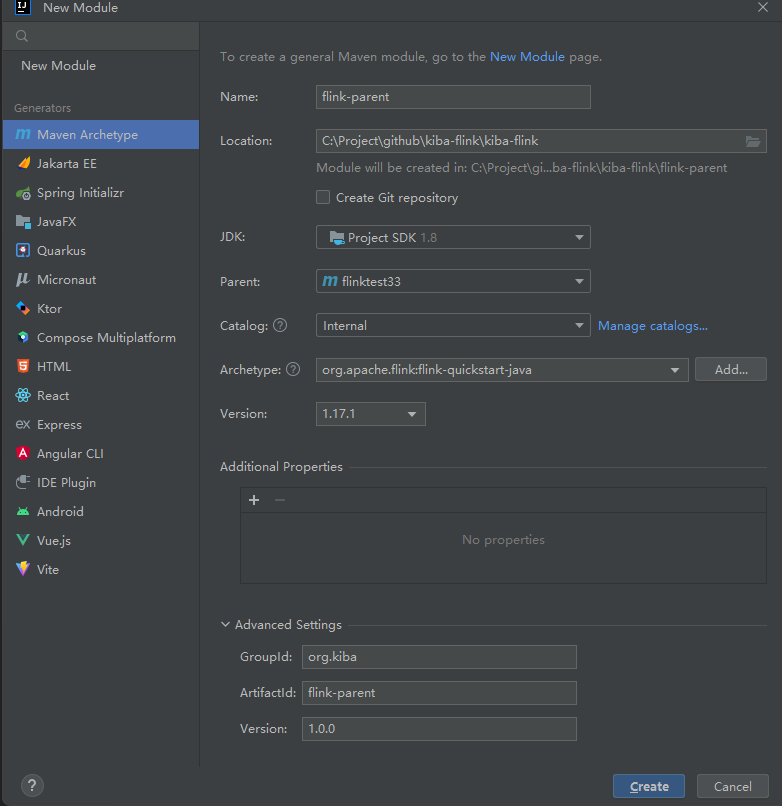The image size is (782, 806).
Task: Open the Parent flinktest33 dropdown
Action: (x=453, y=281)
